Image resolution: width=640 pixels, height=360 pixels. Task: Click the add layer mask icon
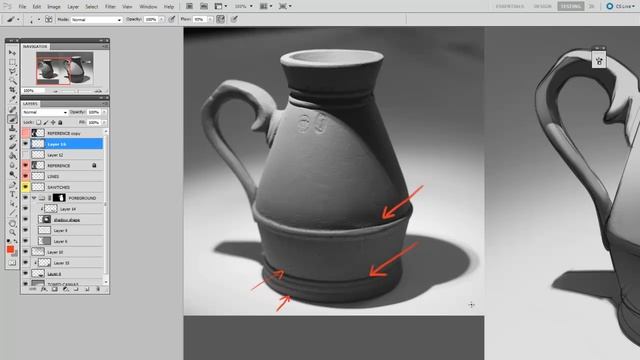[x=54, y=289]
